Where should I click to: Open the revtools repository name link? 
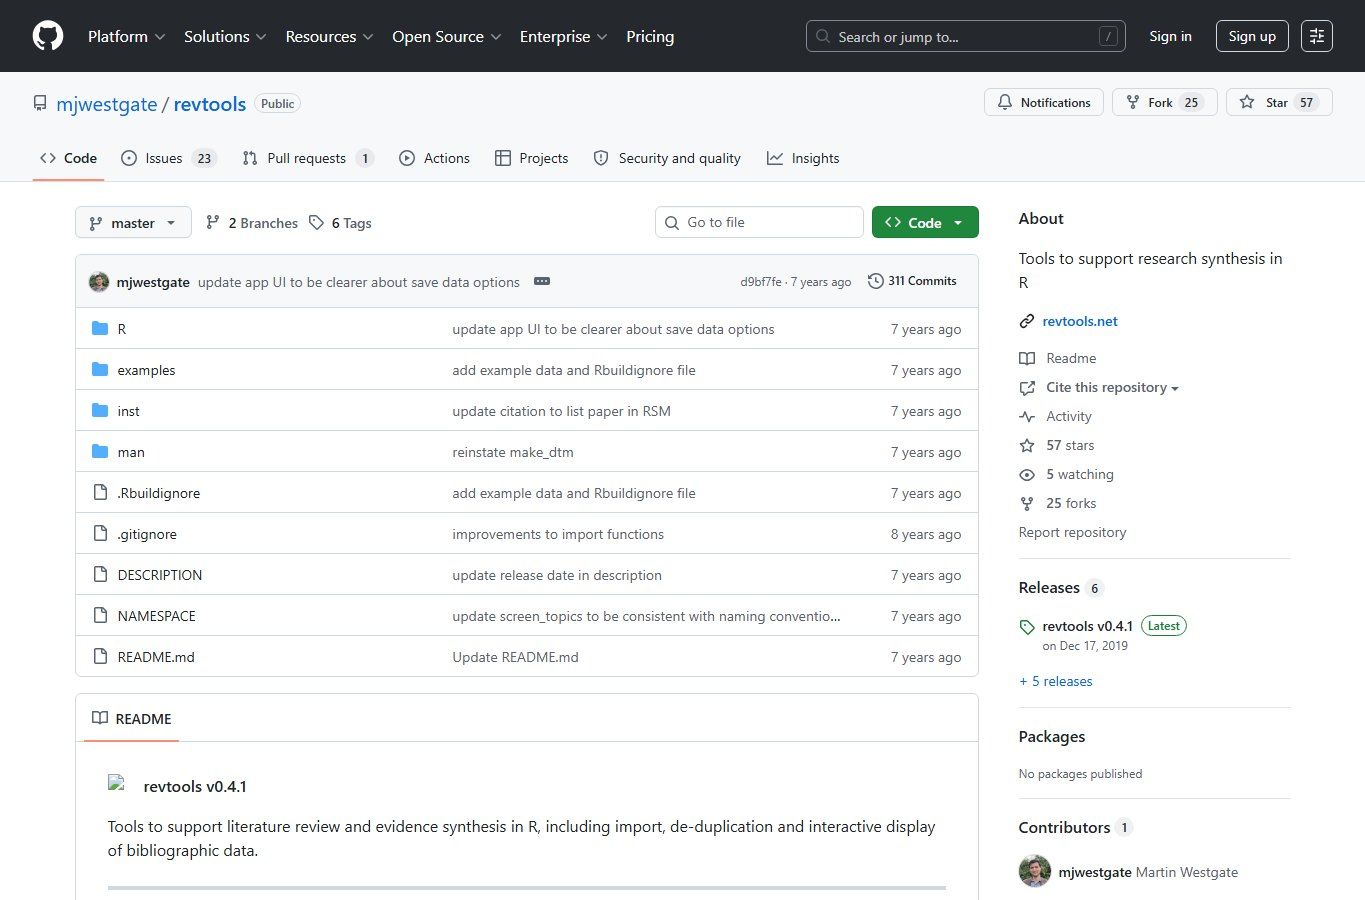pyautogui.click(x=210, y=104)
